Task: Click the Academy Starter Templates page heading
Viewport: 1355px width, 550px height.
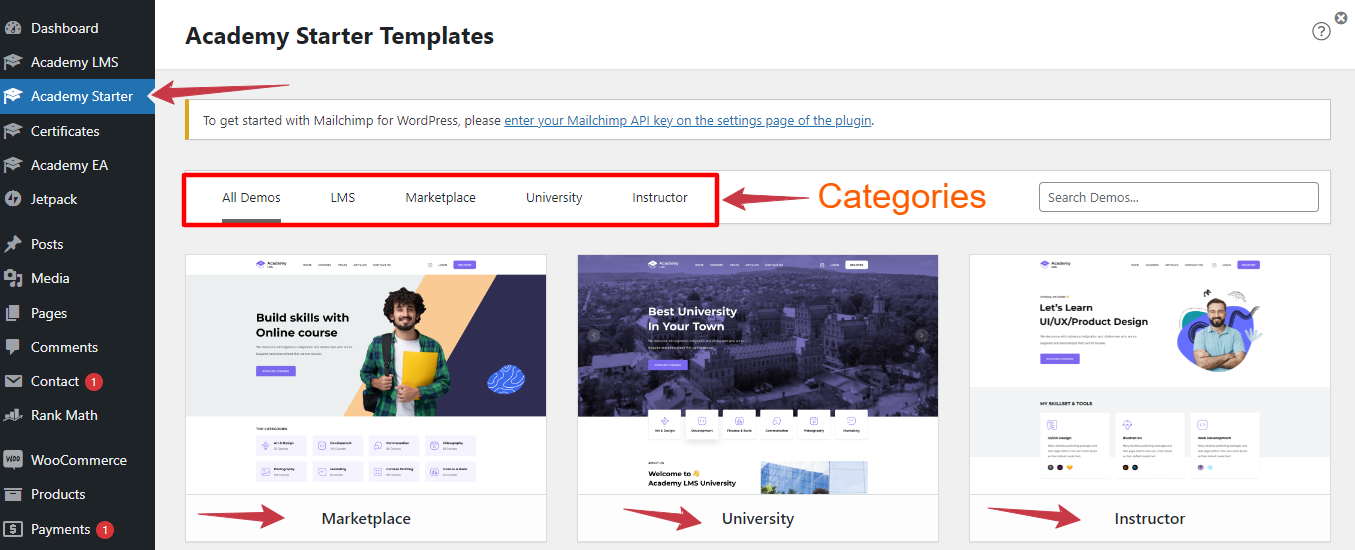Action: click(340, 36)
